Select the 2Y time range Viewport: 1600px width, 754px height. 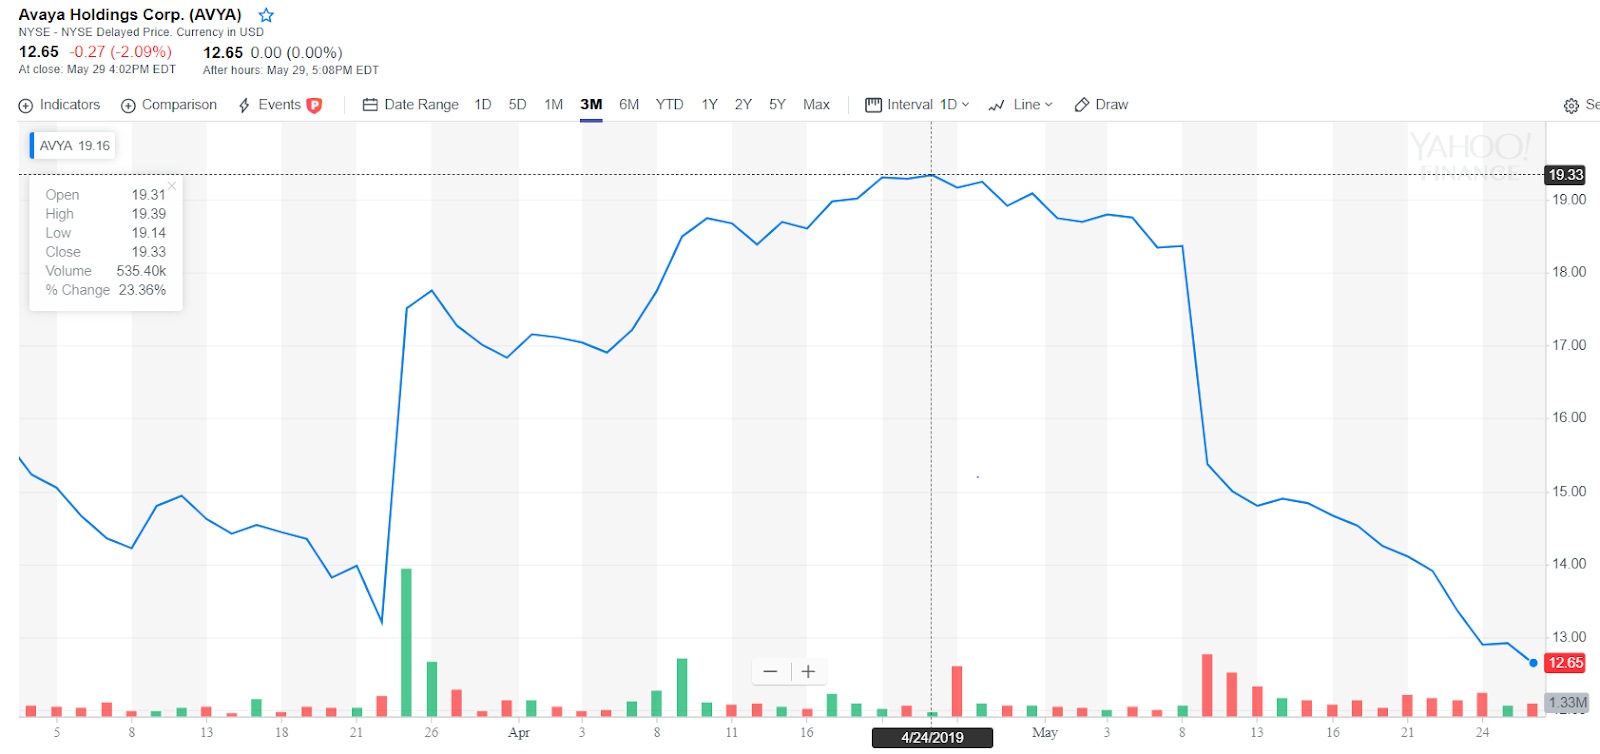(743, 105)
